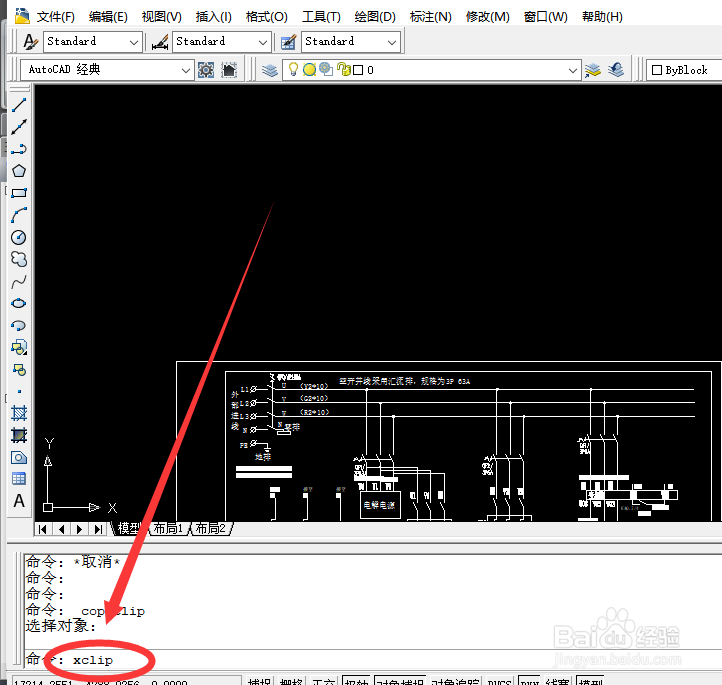Select the Ellipse Arc tool
The image size is (722, 685).
coord(19,325)
